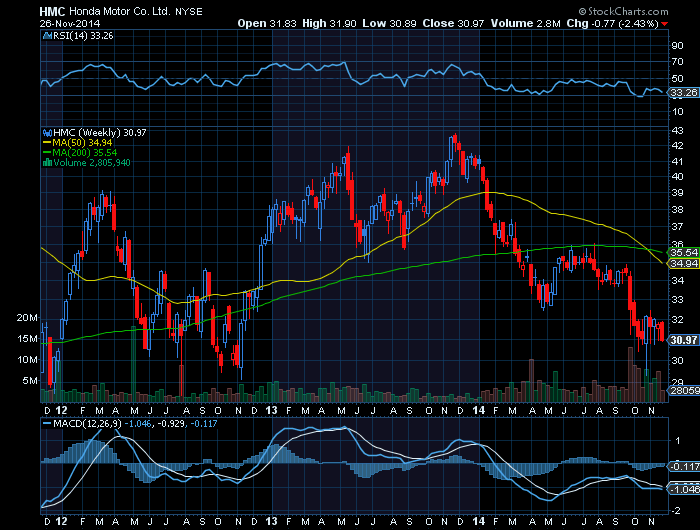
Task: Click the Volume 2,805,940 legend text
Action: pos(92,163)
